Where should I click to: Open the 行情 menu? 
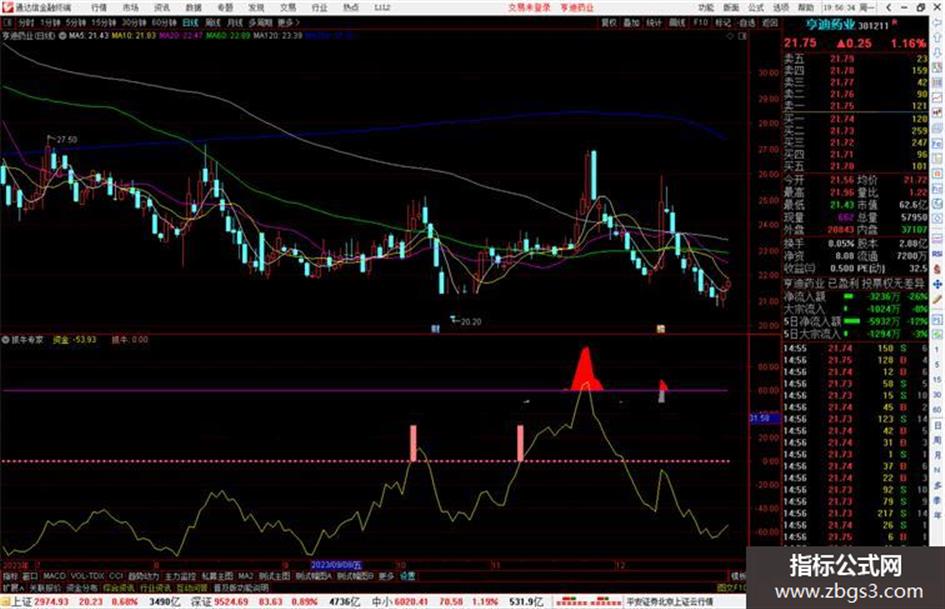point(99,8)
